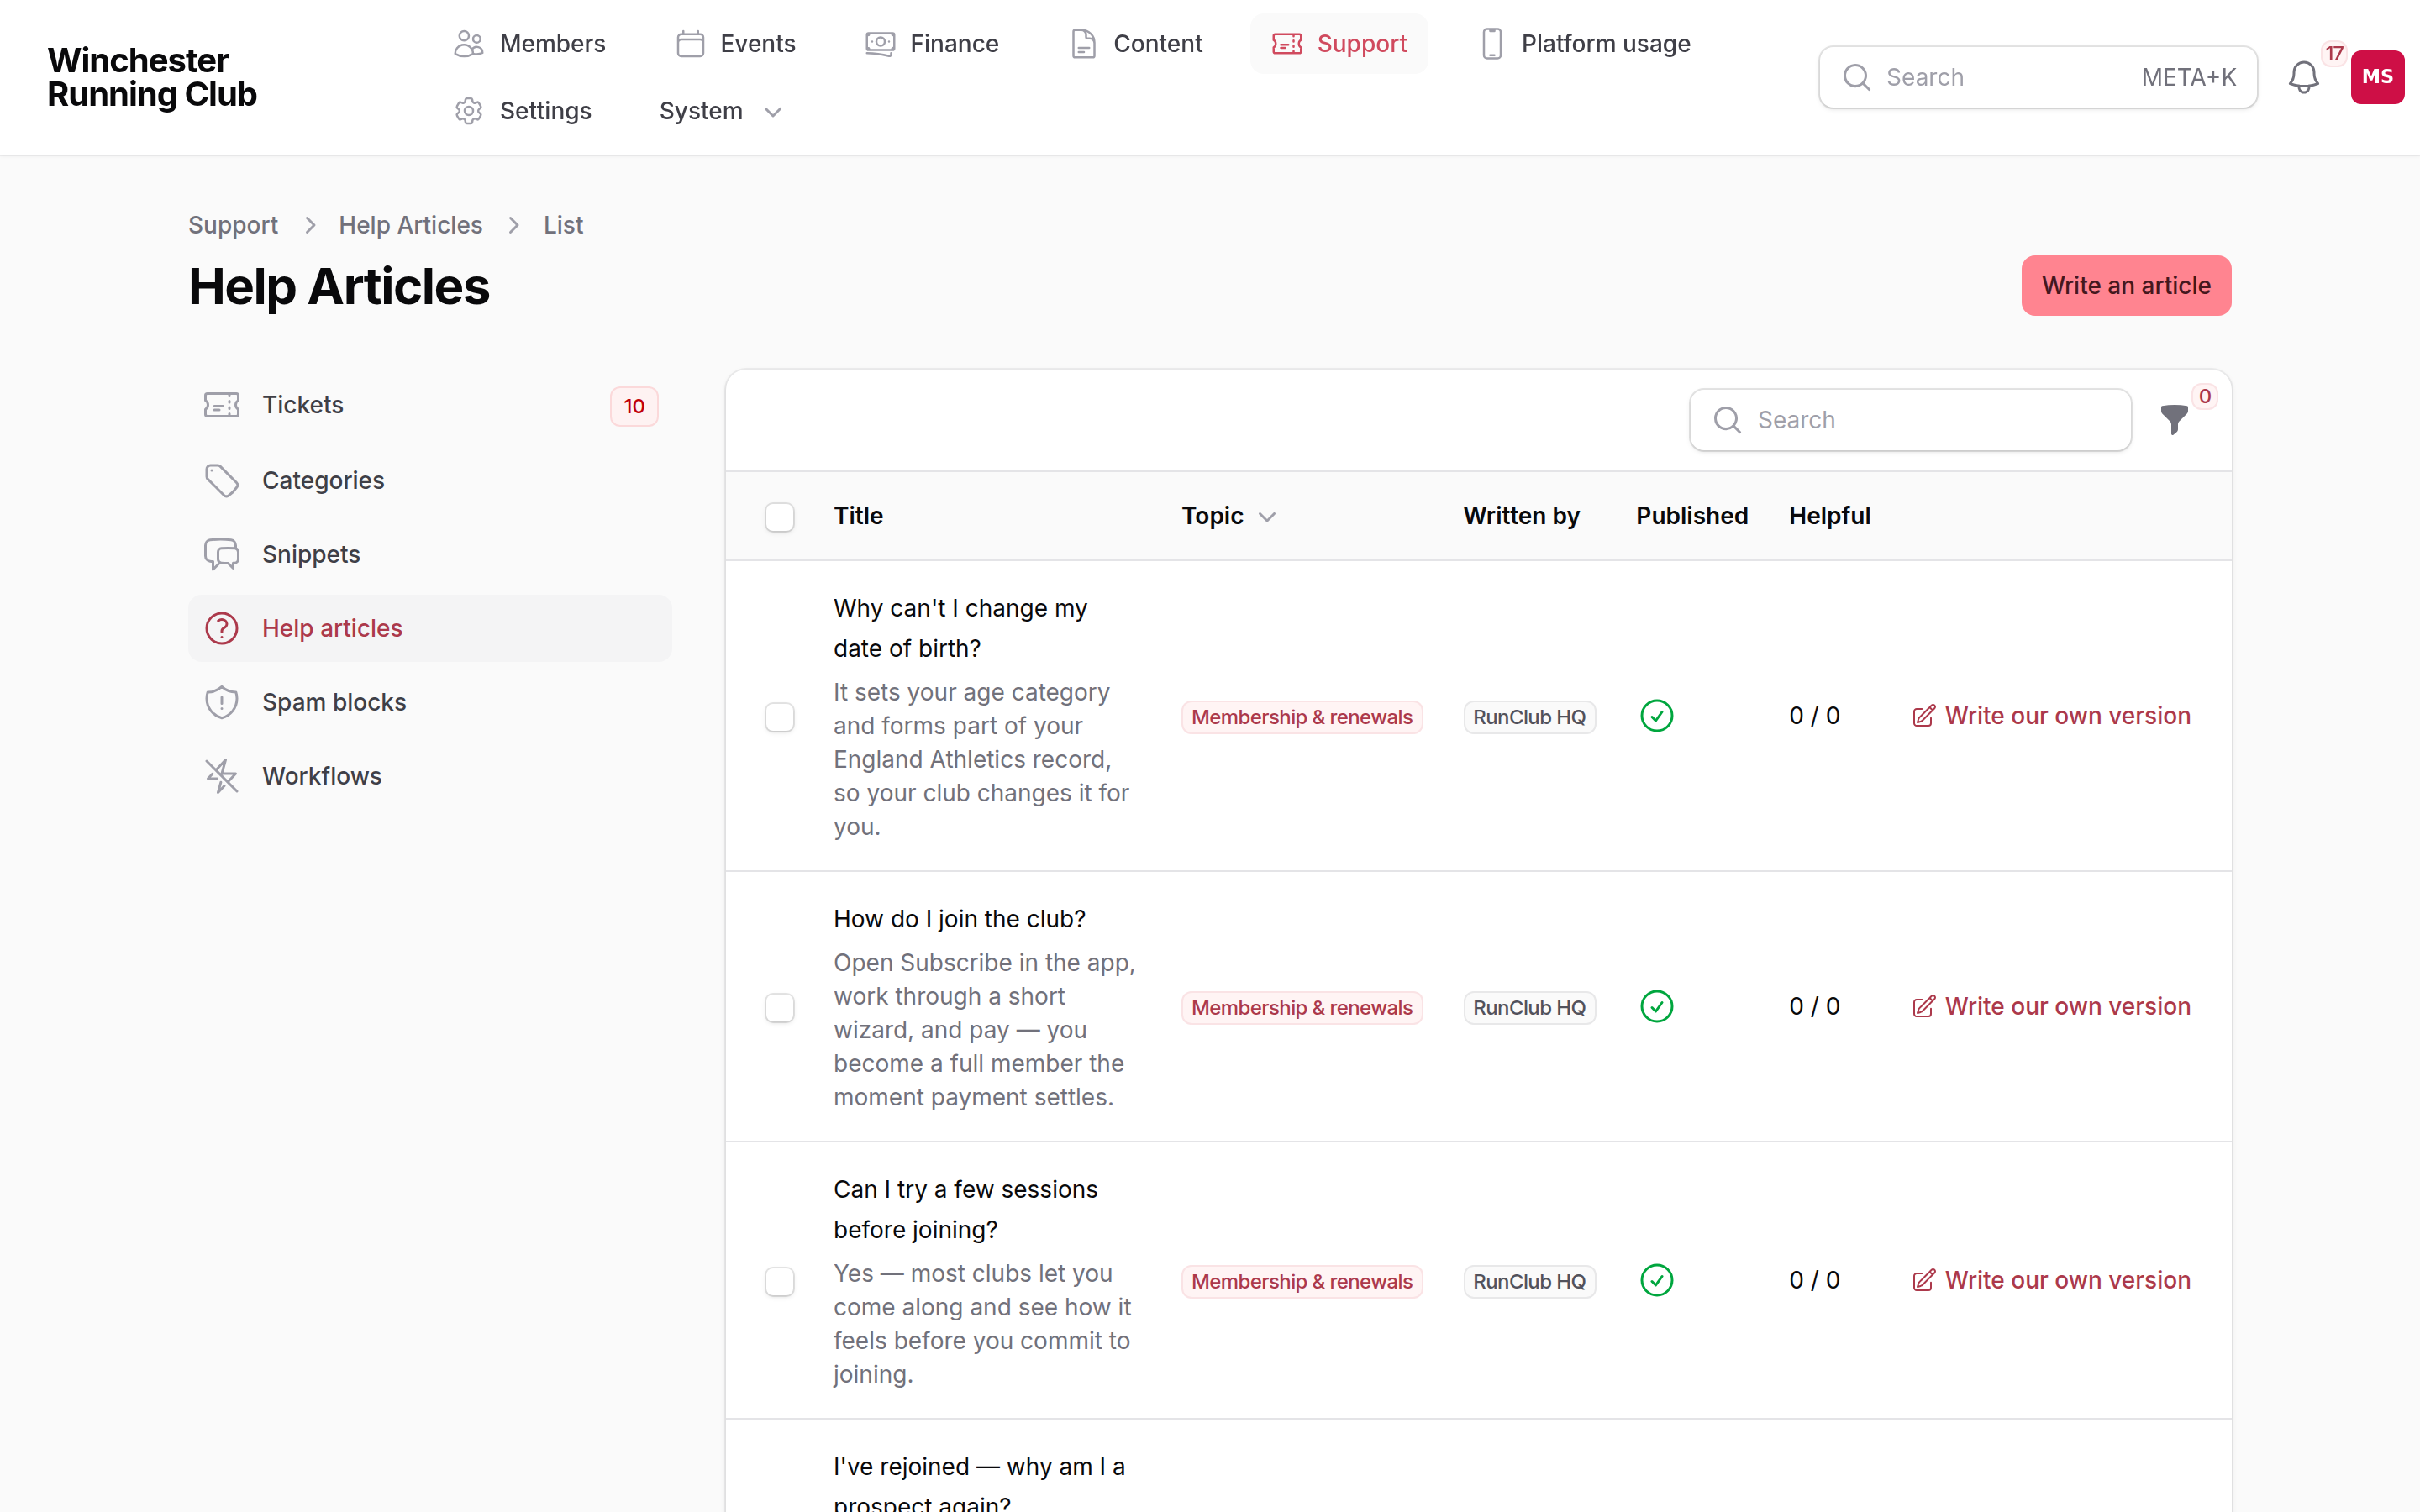Click the Winchester Running Club logo
The image size is (2420, 1512).
point(152,77)
